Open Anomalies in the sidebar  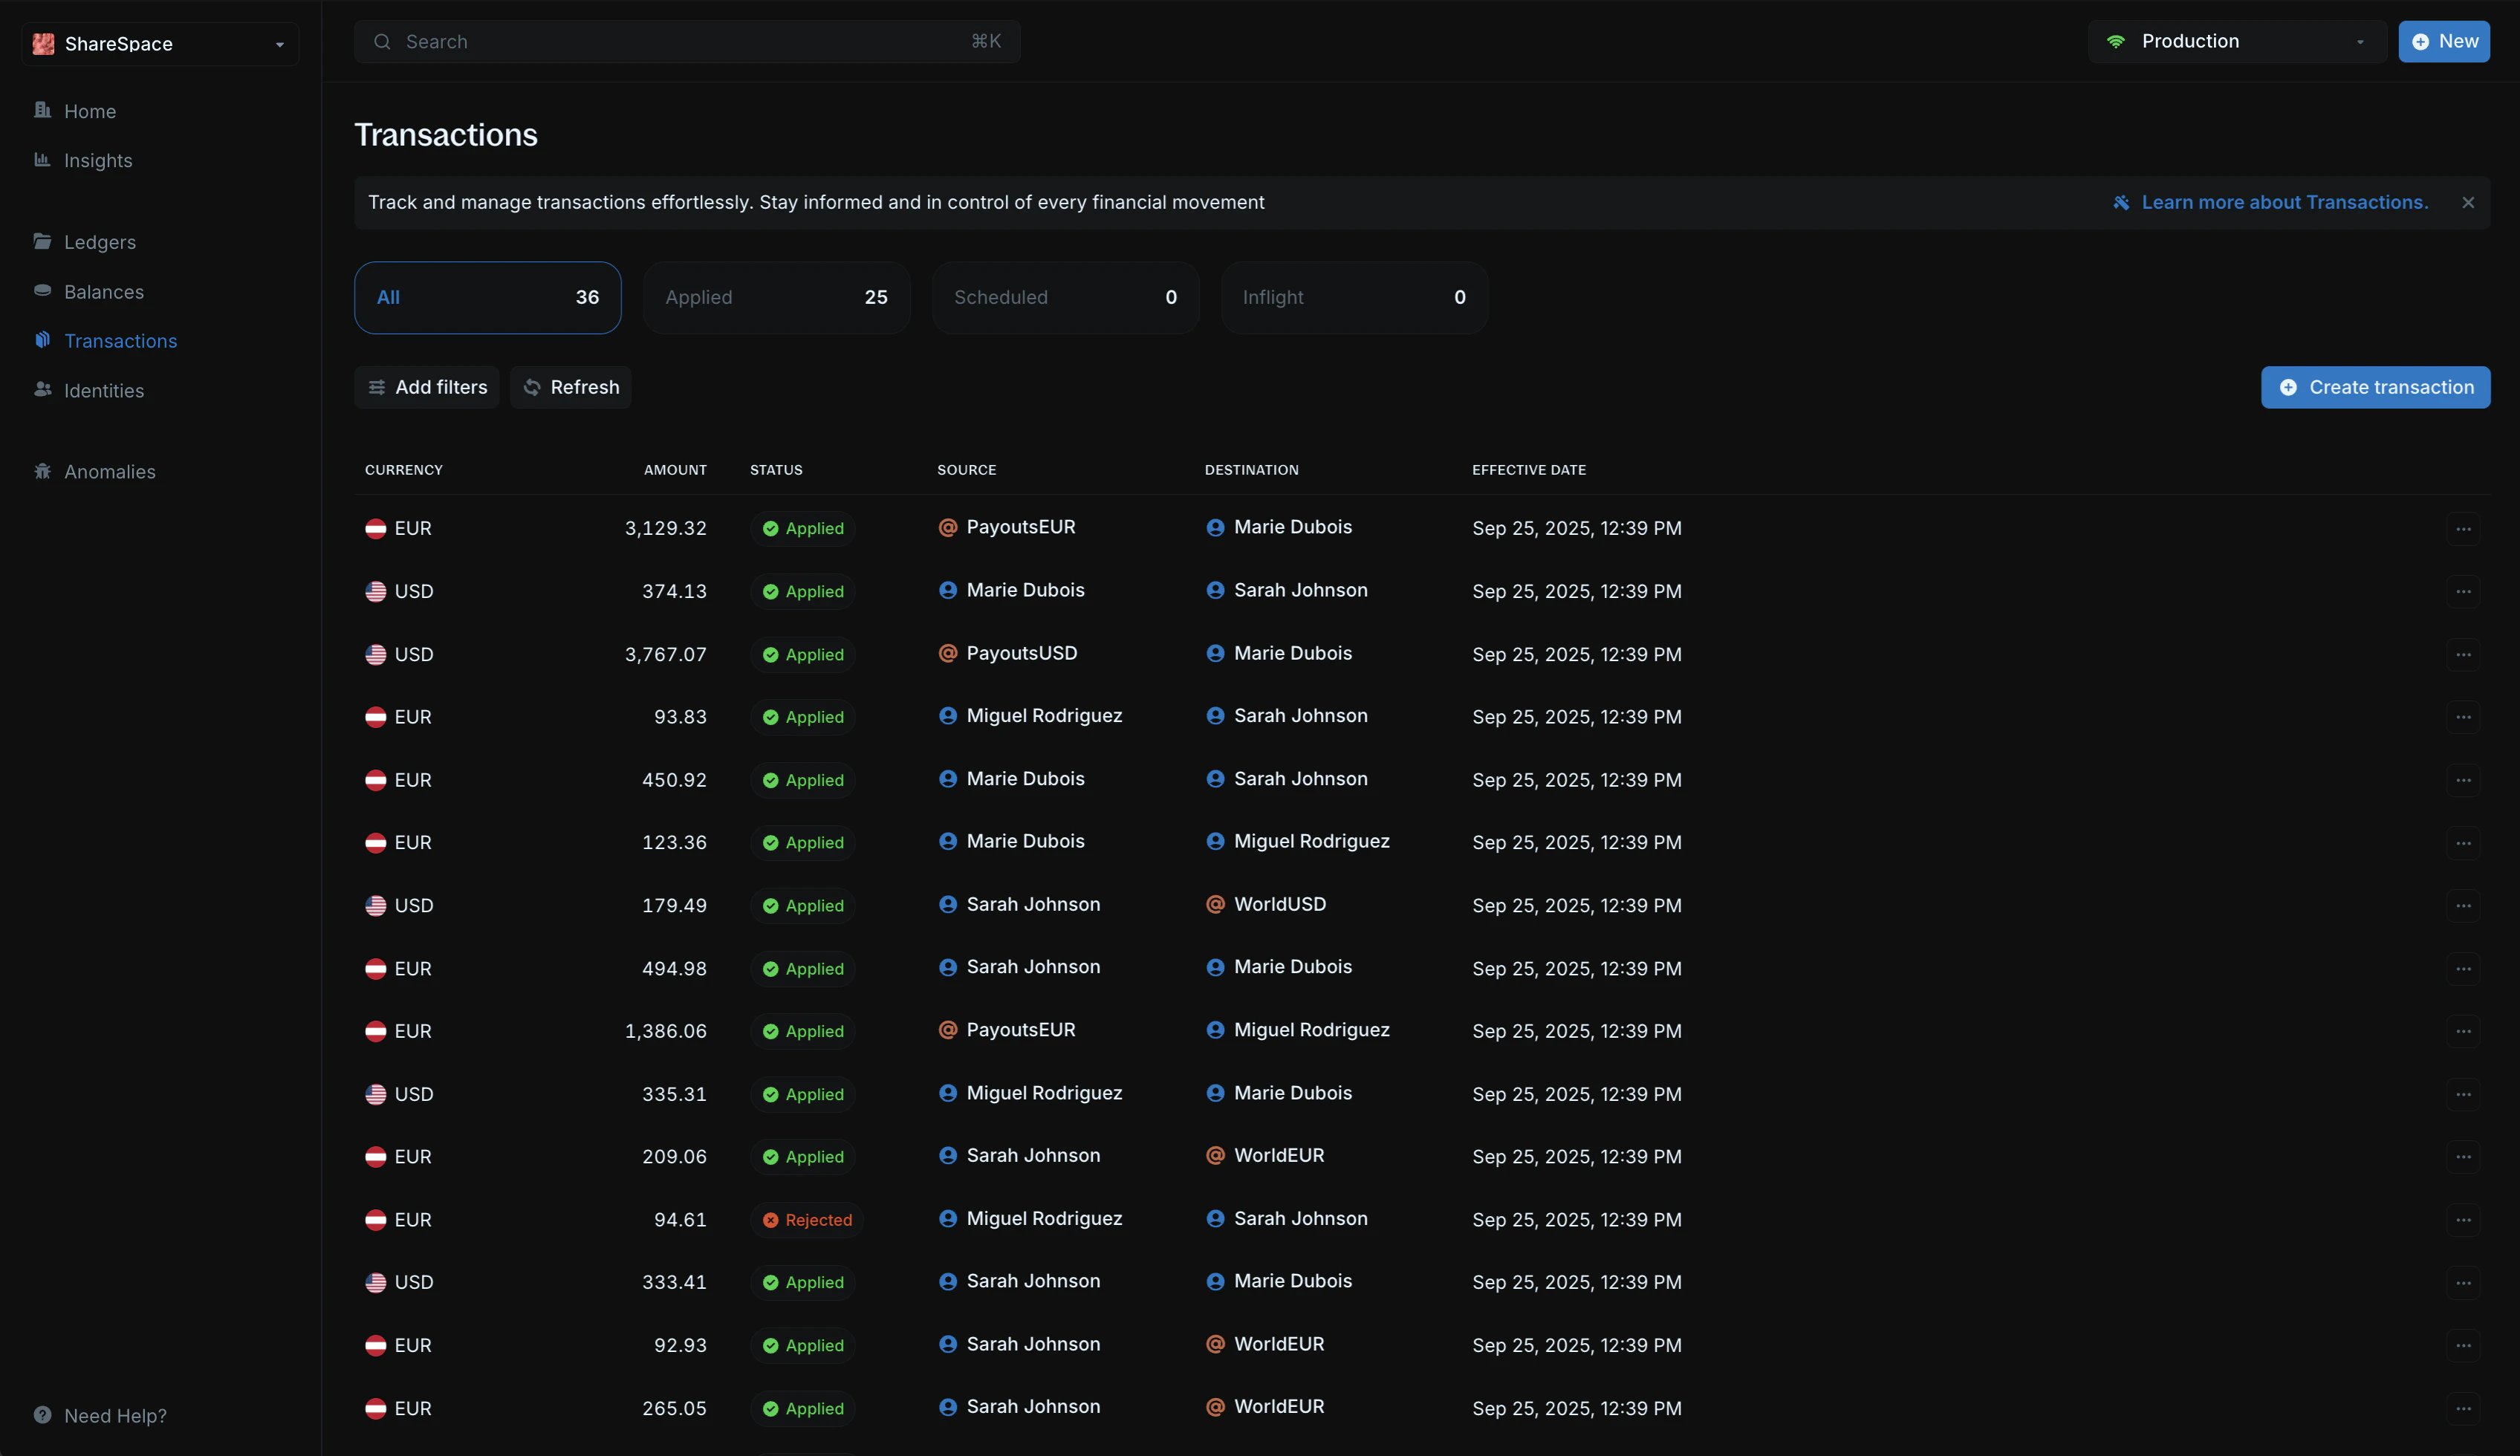tap(109, 472)
